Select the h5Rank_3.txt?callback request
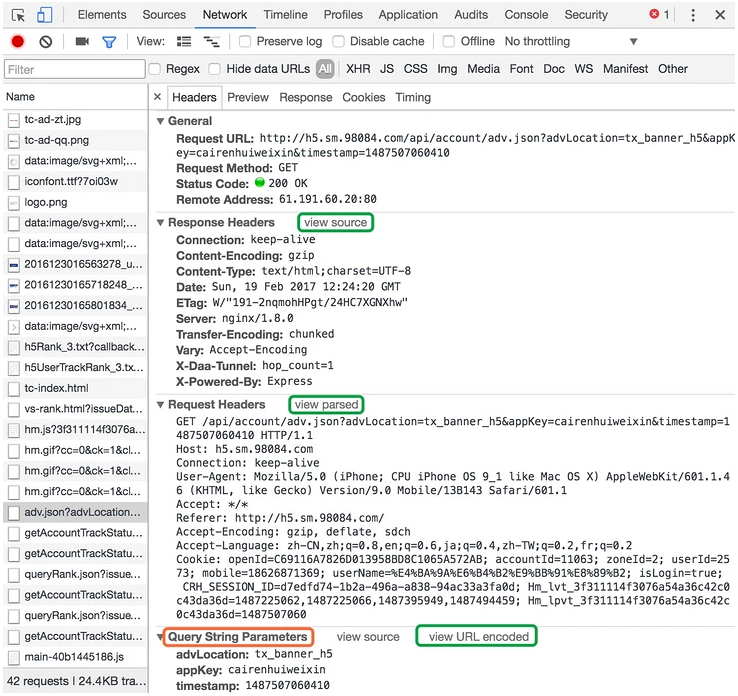 click(x=75, y=347)
